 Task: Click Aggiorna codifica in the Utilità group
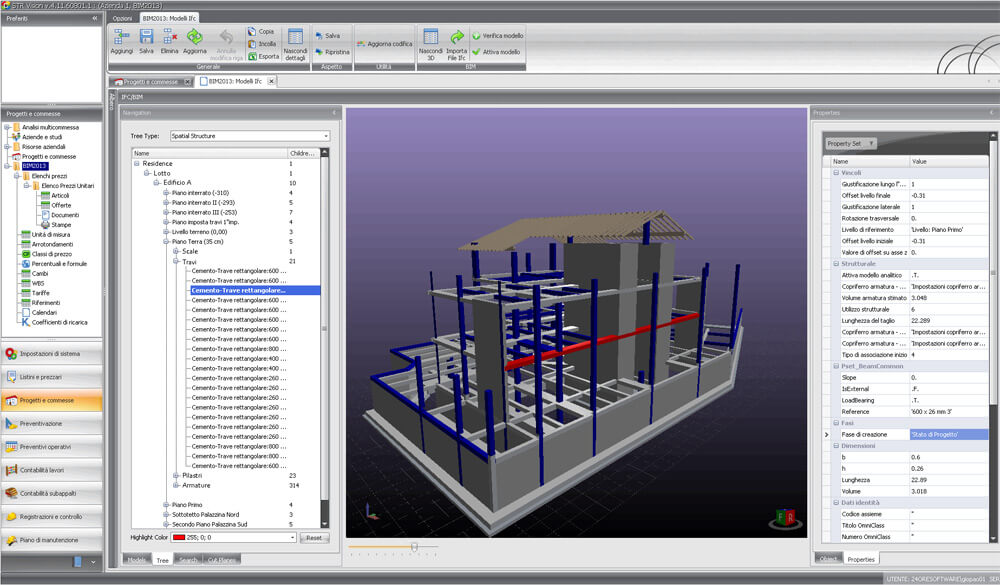coord(383,44)
